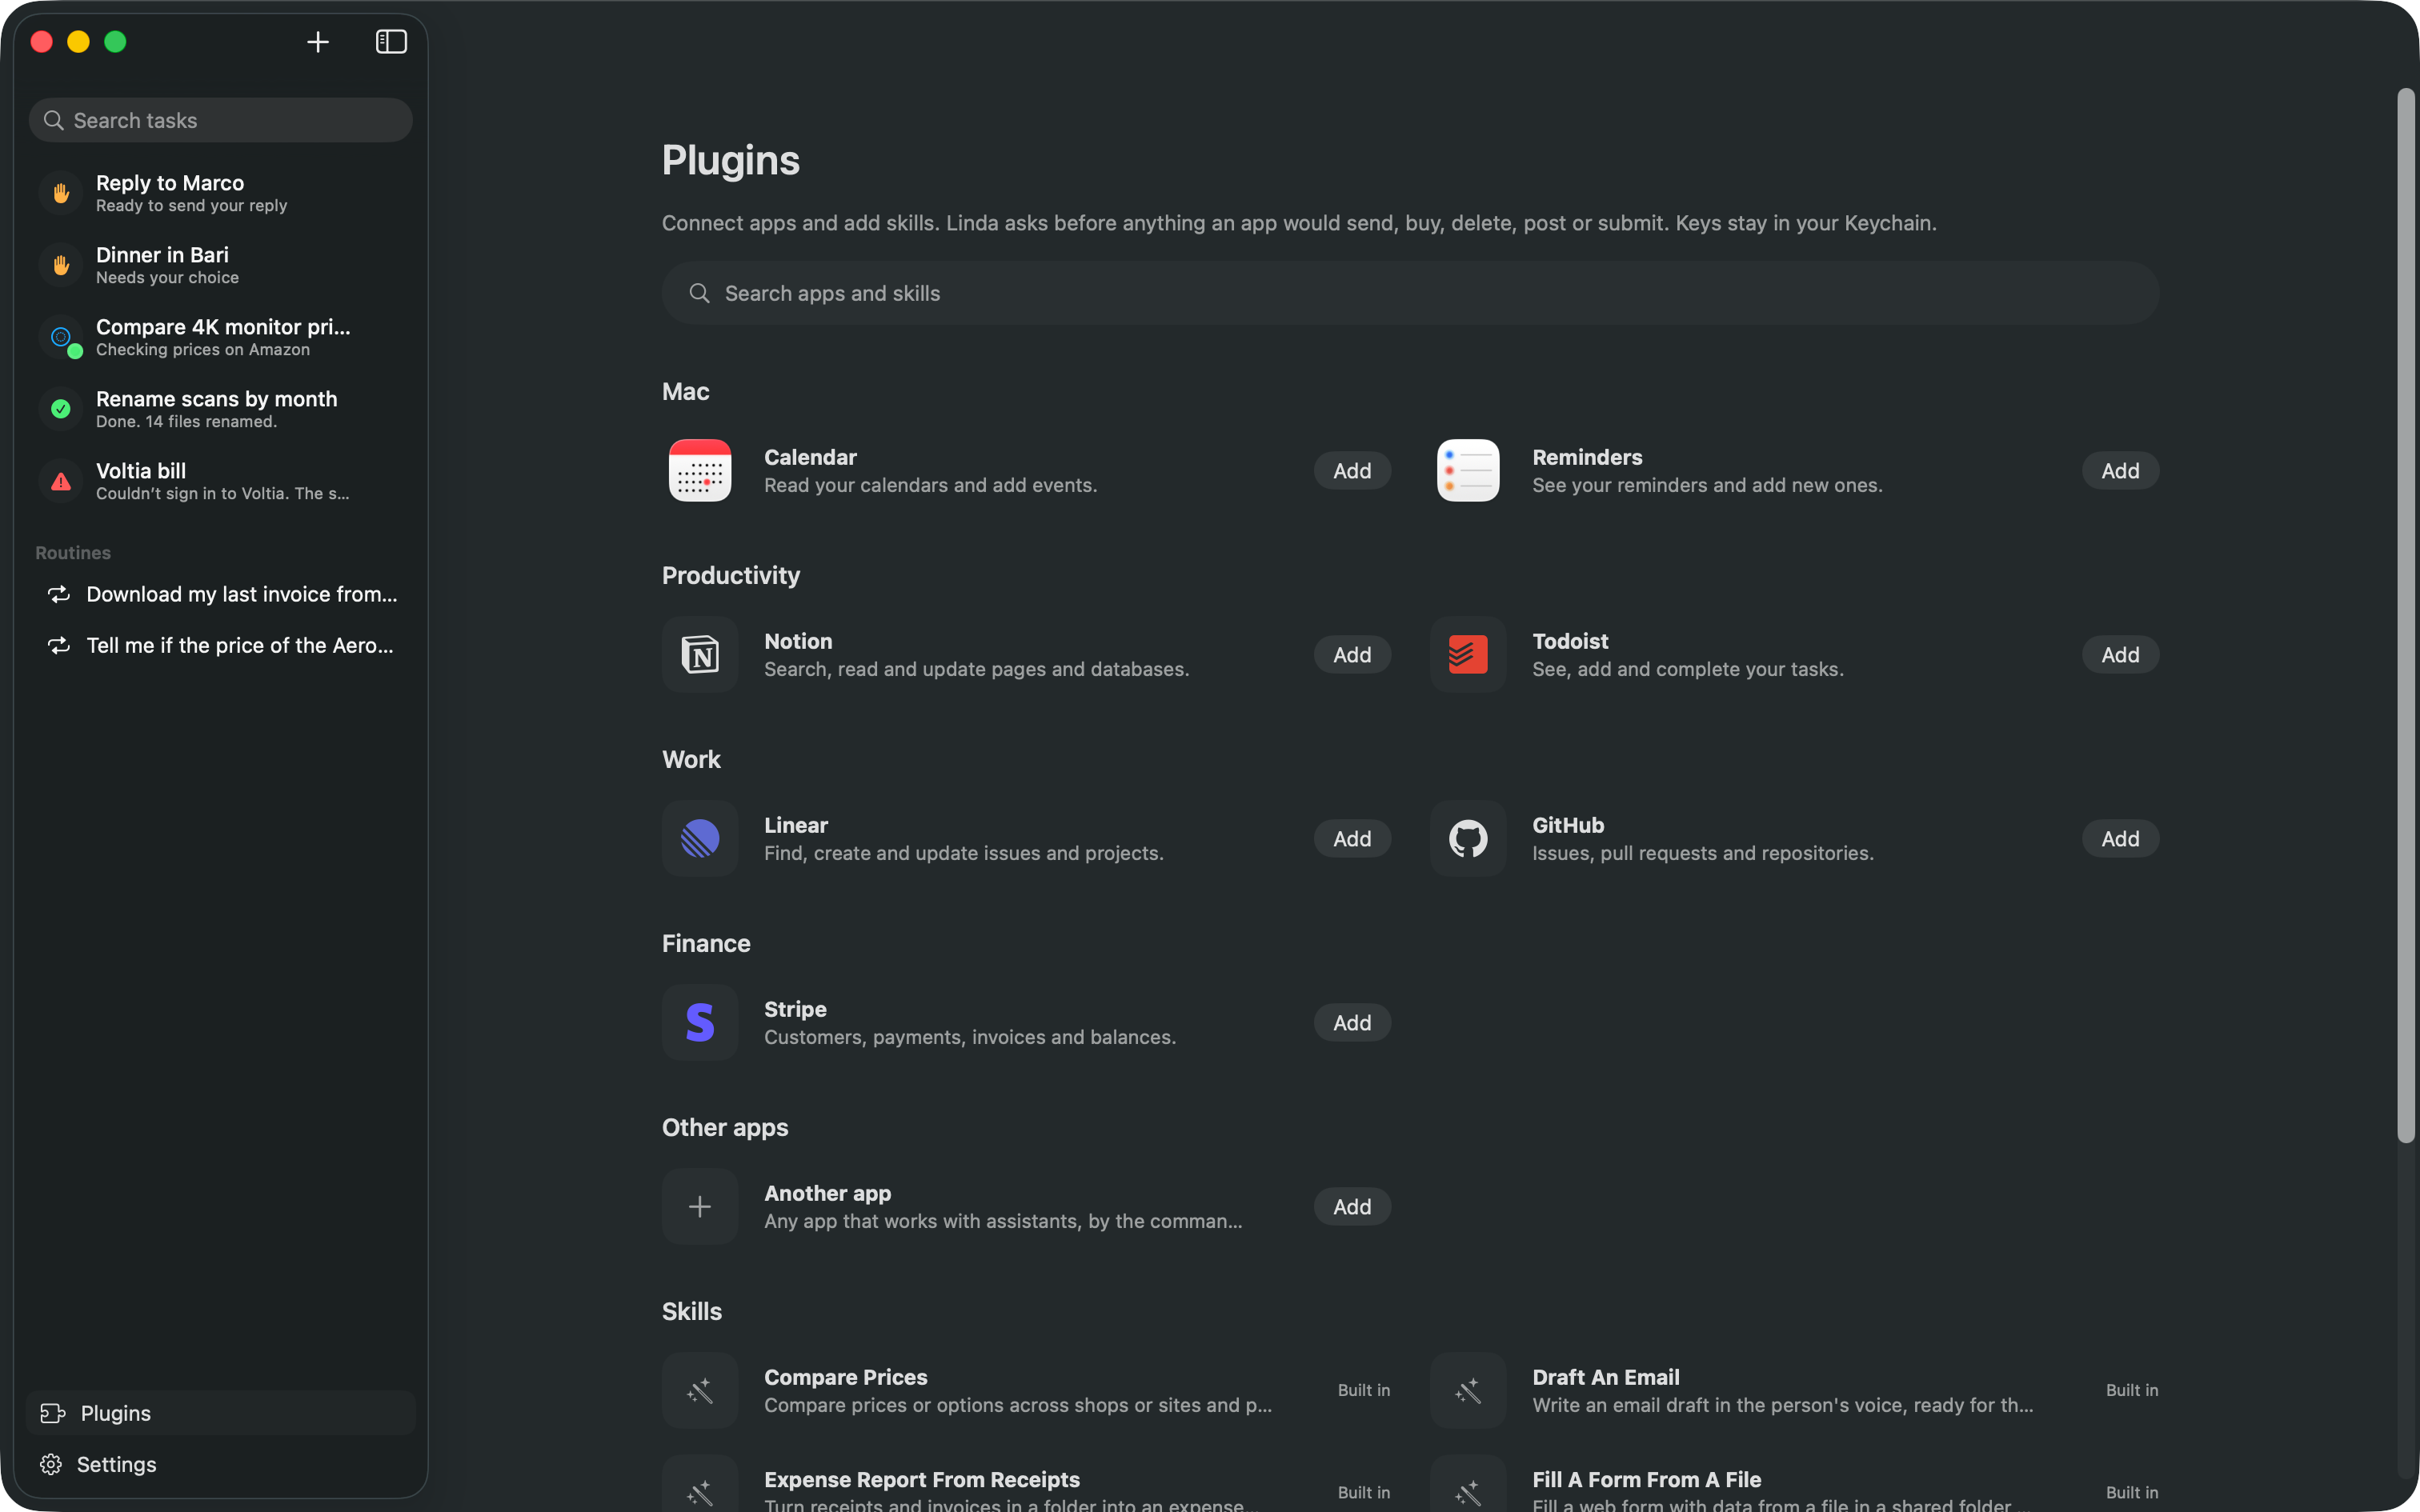Screen dimensions: 2420x1512
Task: Click the Todoist app icon
Action: (1468, 655)
